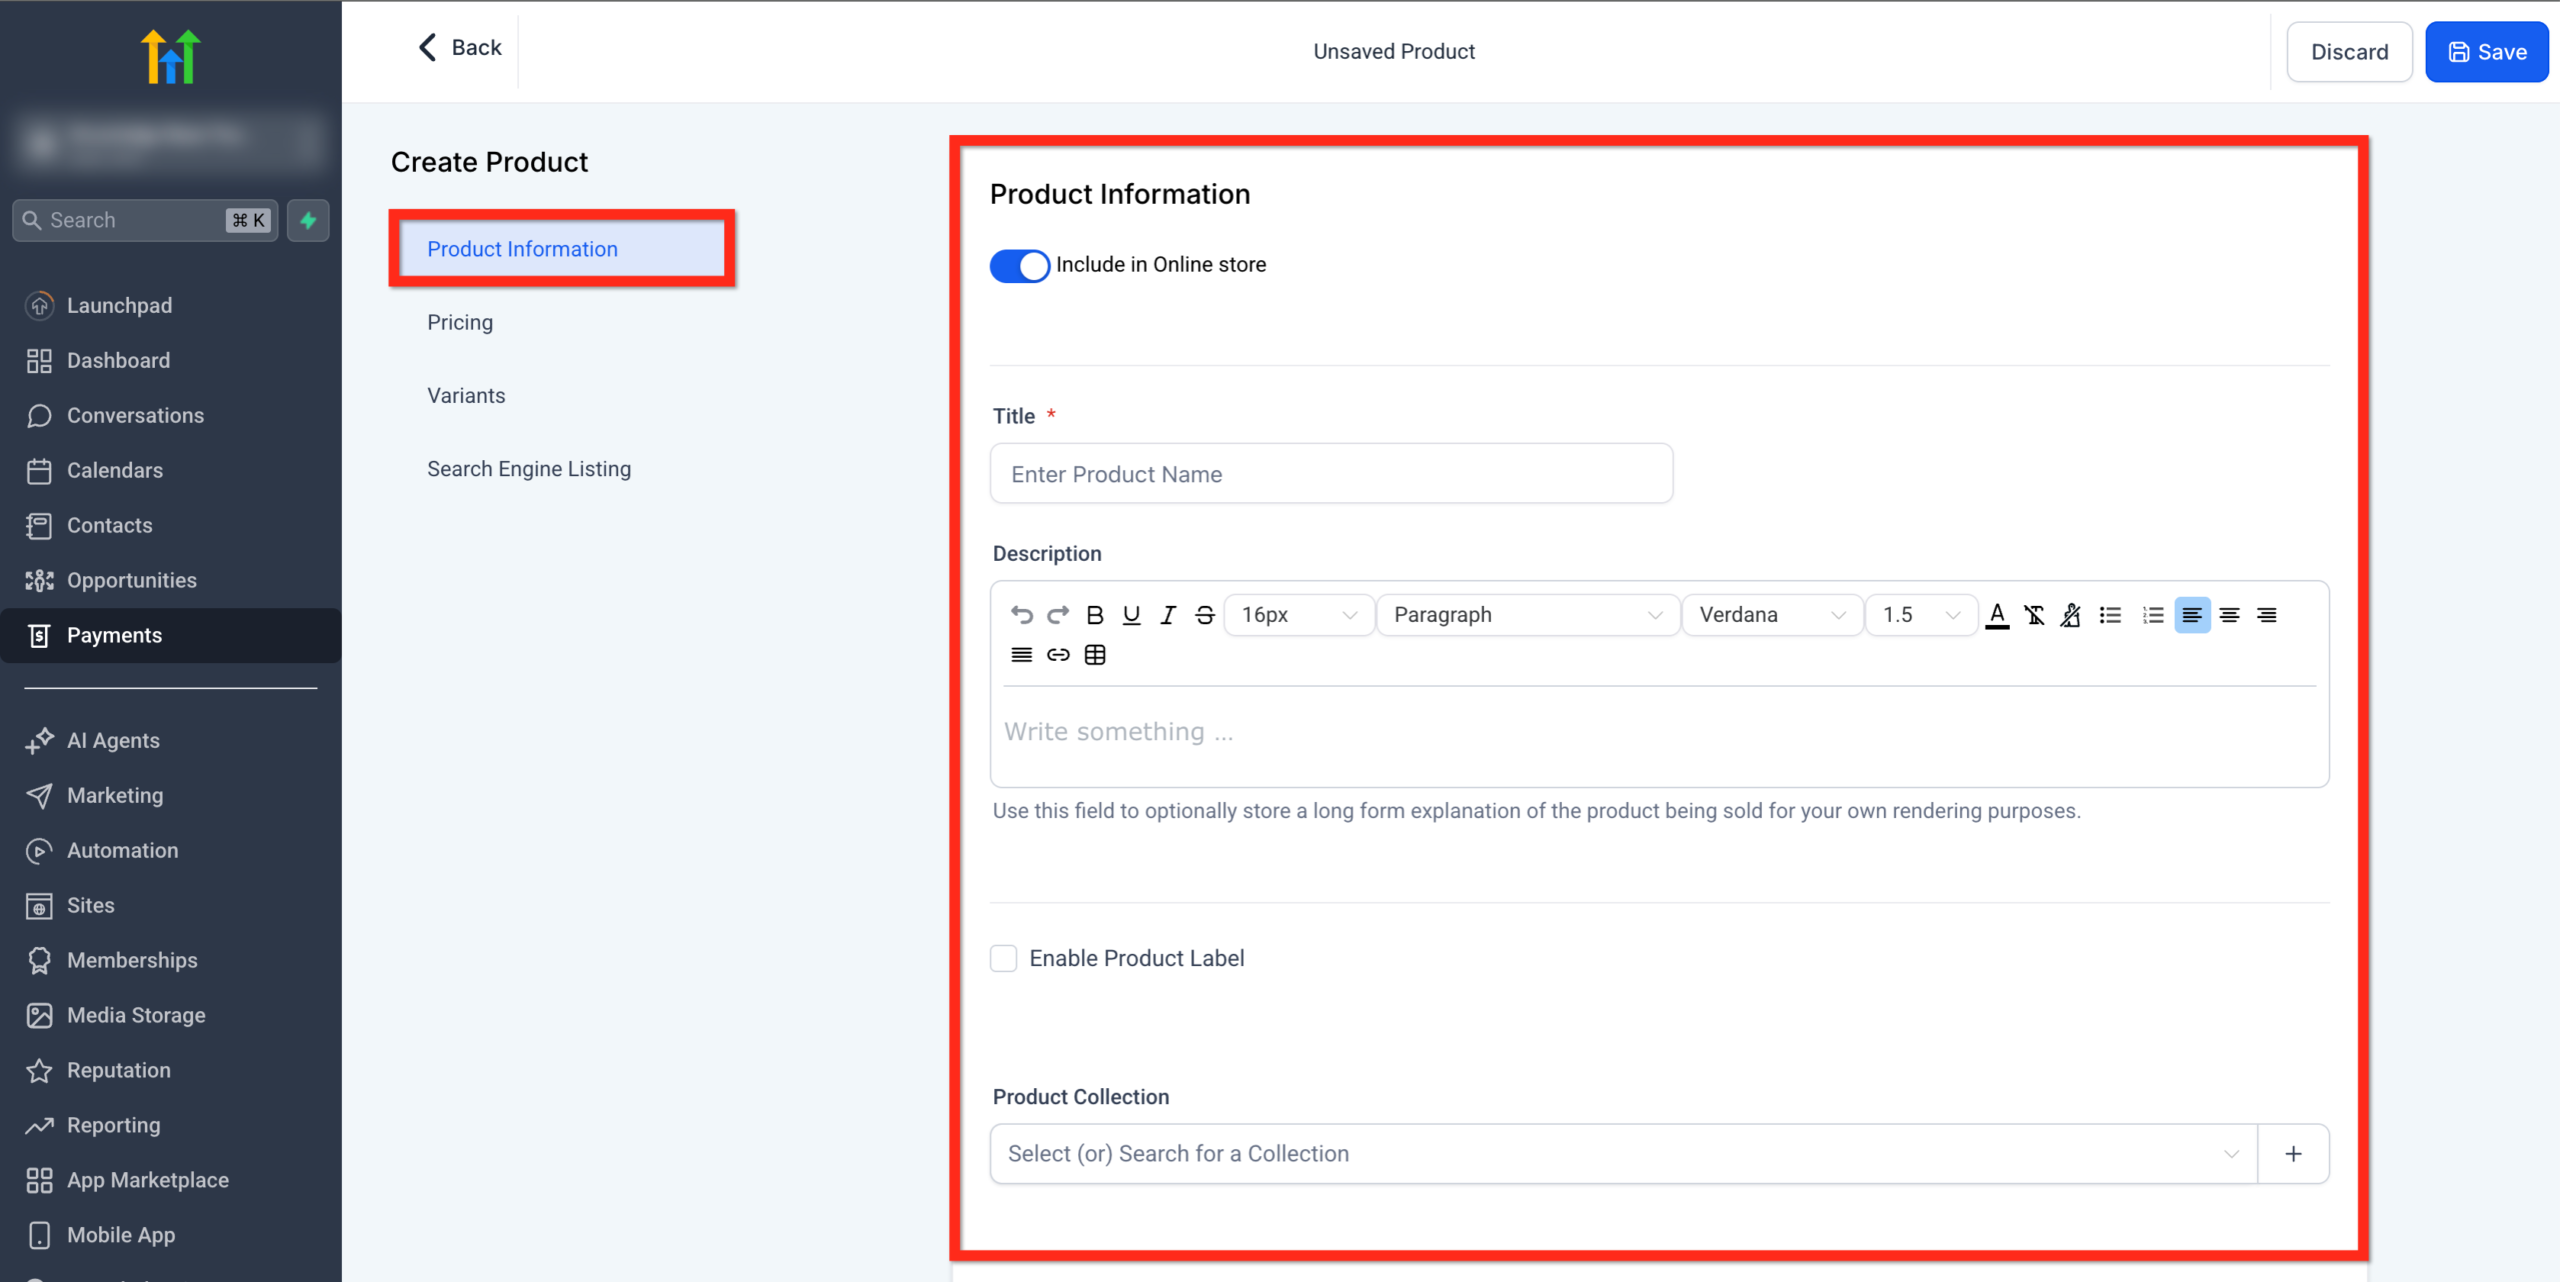Viewport: 2560px width, 1282px height.
Task: Open the Payments section in the sidebar
Action: (x=114, y=635)
